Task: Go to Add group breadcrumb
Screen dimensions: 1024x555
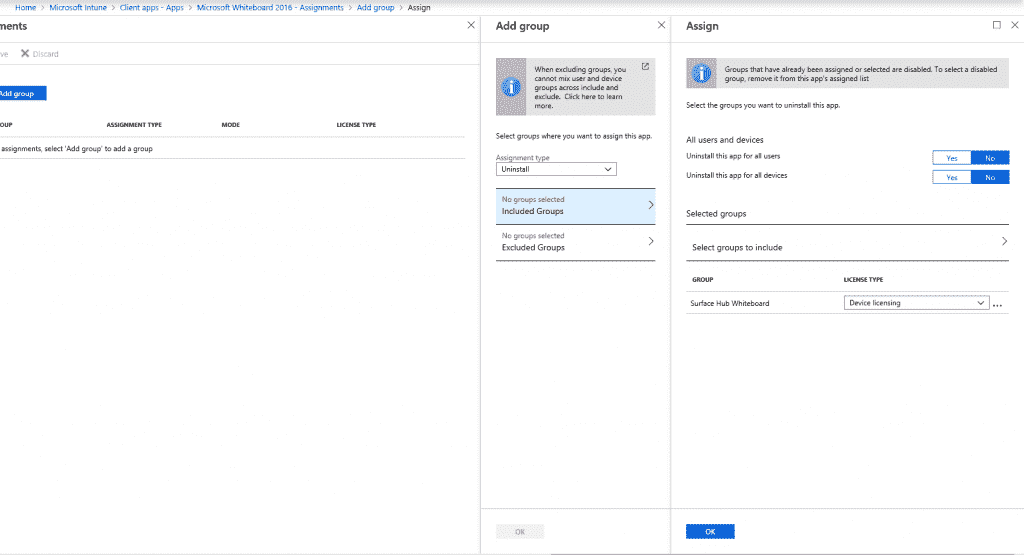Action: (x=376, y=8)
